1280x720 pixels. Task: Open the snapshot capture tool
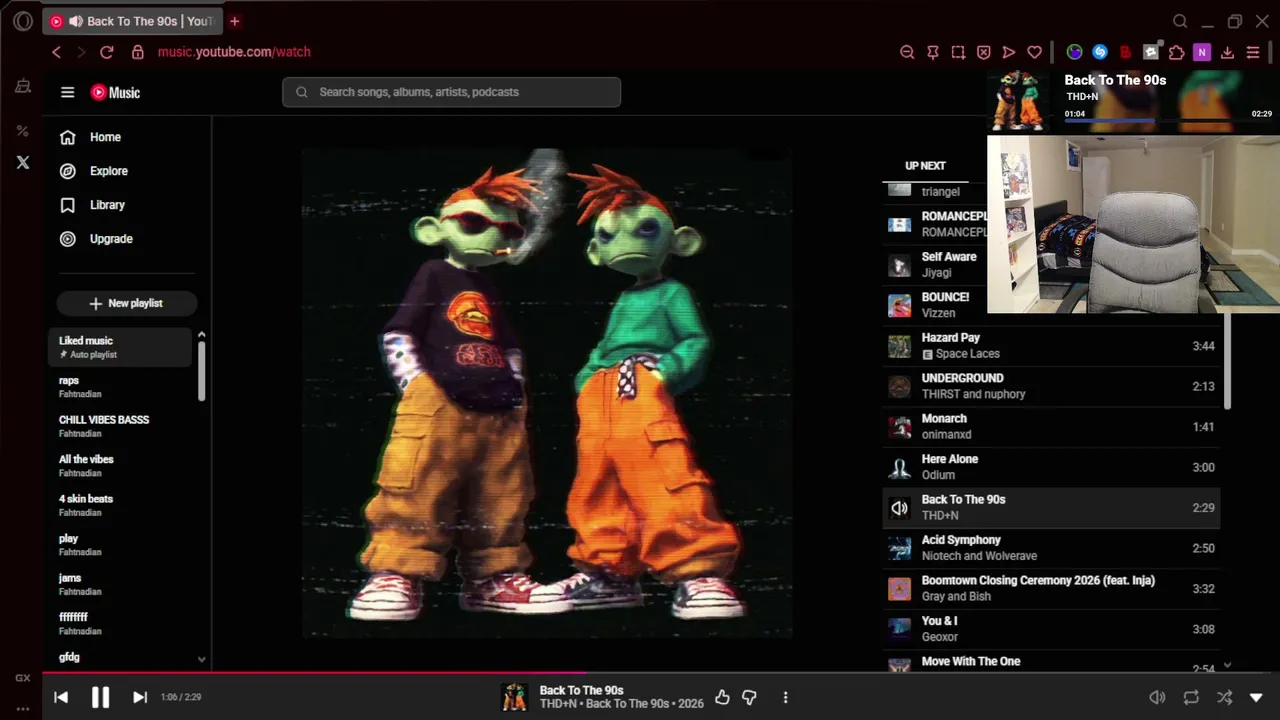958,52
